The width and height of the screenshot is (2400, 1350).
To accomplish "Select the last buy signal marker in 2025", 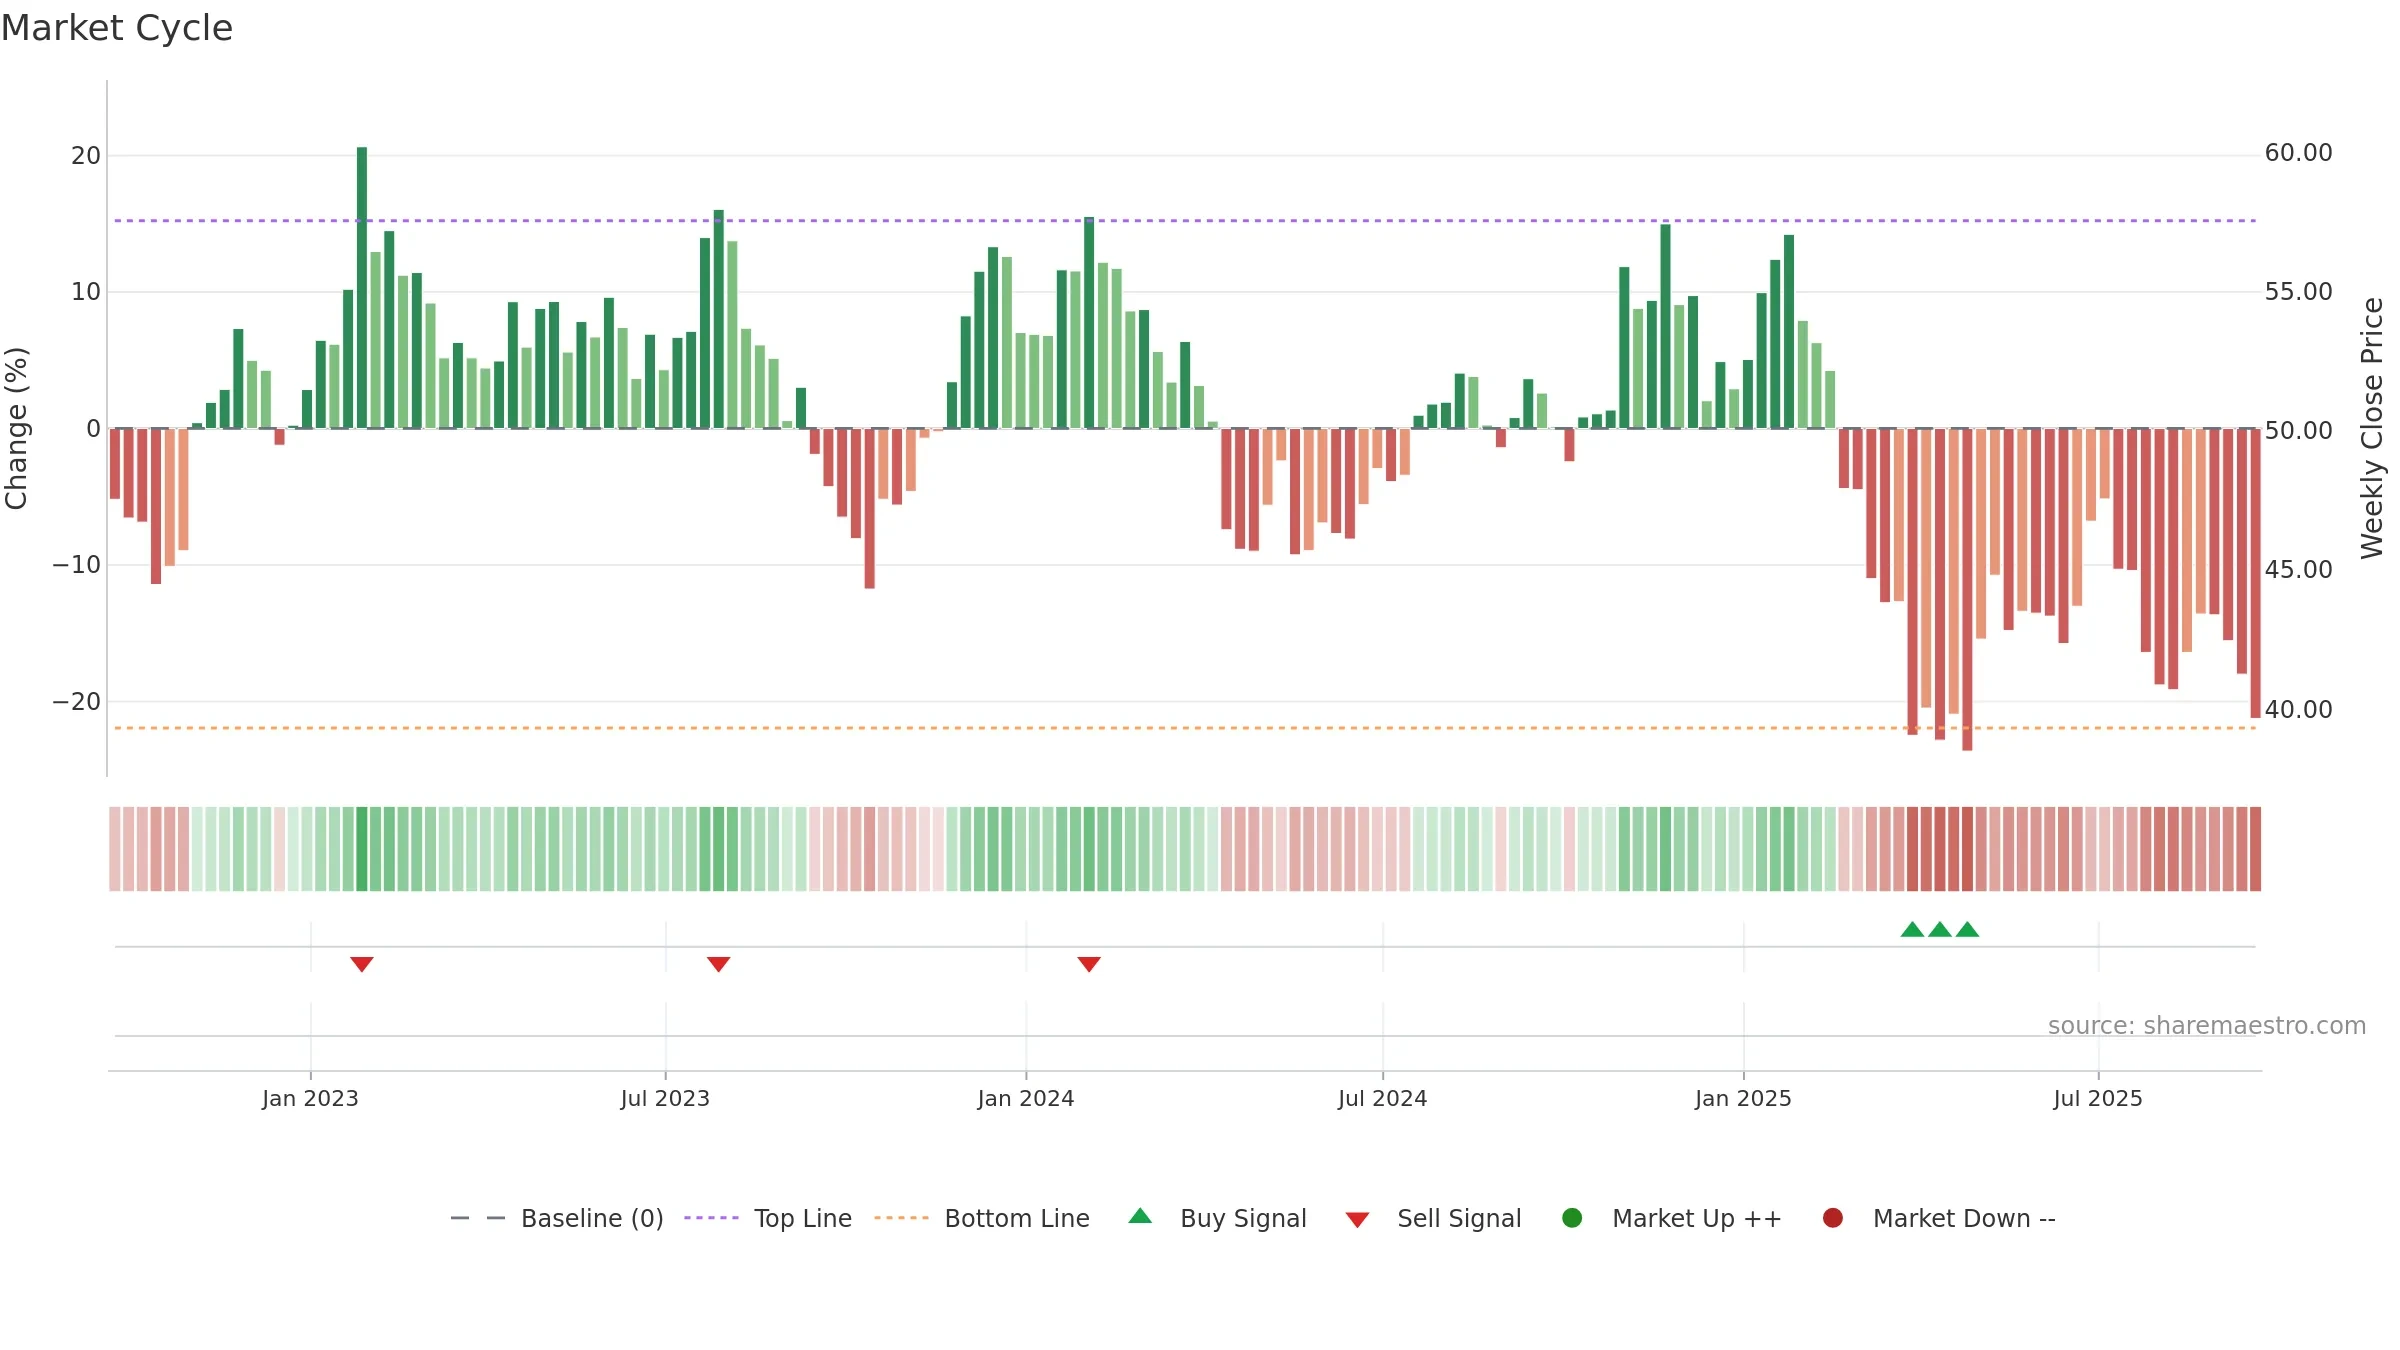I will [1967, 930].
